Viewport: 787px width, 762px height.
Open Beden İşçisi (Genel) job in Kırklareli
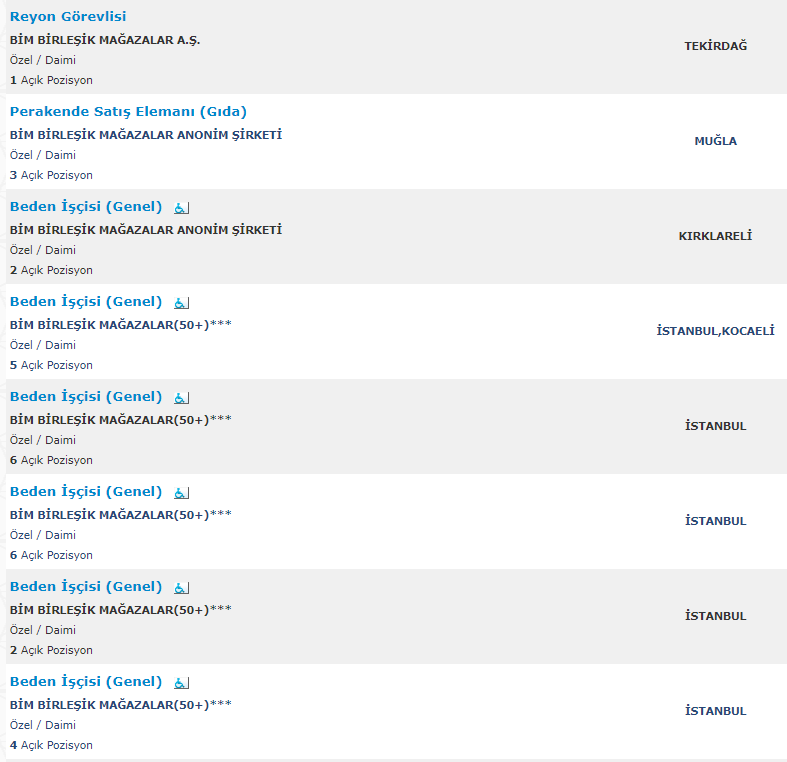[x=86, y=207]
